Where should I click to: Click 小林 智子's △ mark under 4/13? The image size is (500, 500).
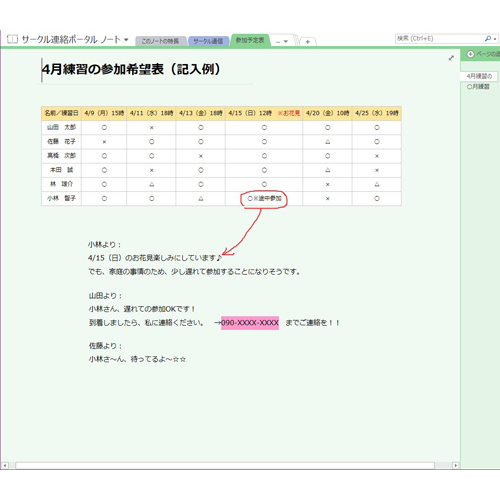pyautogui.click(x=201, y=199)
